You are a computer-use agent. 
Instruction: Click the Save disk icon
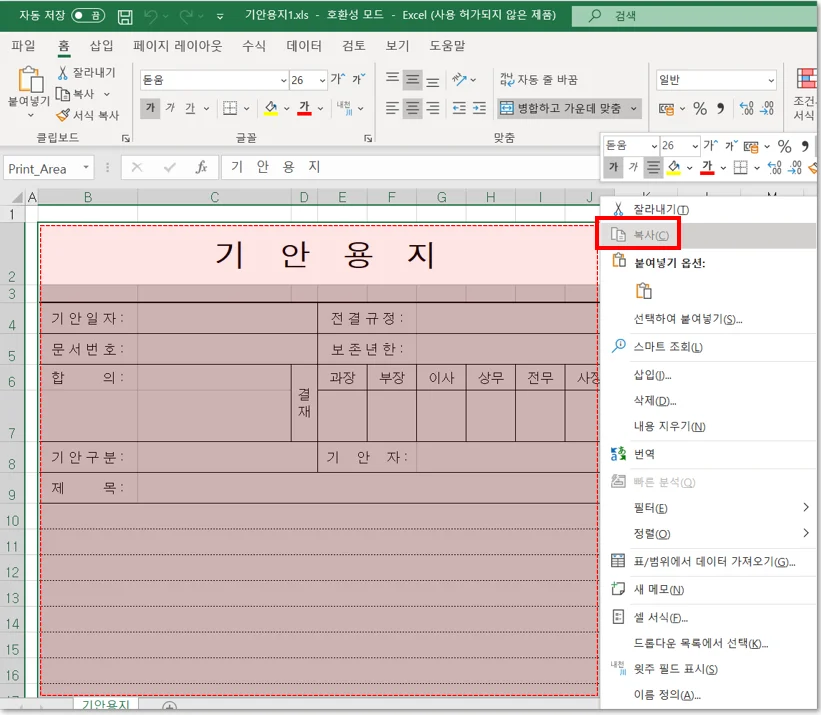click(125, 17)
